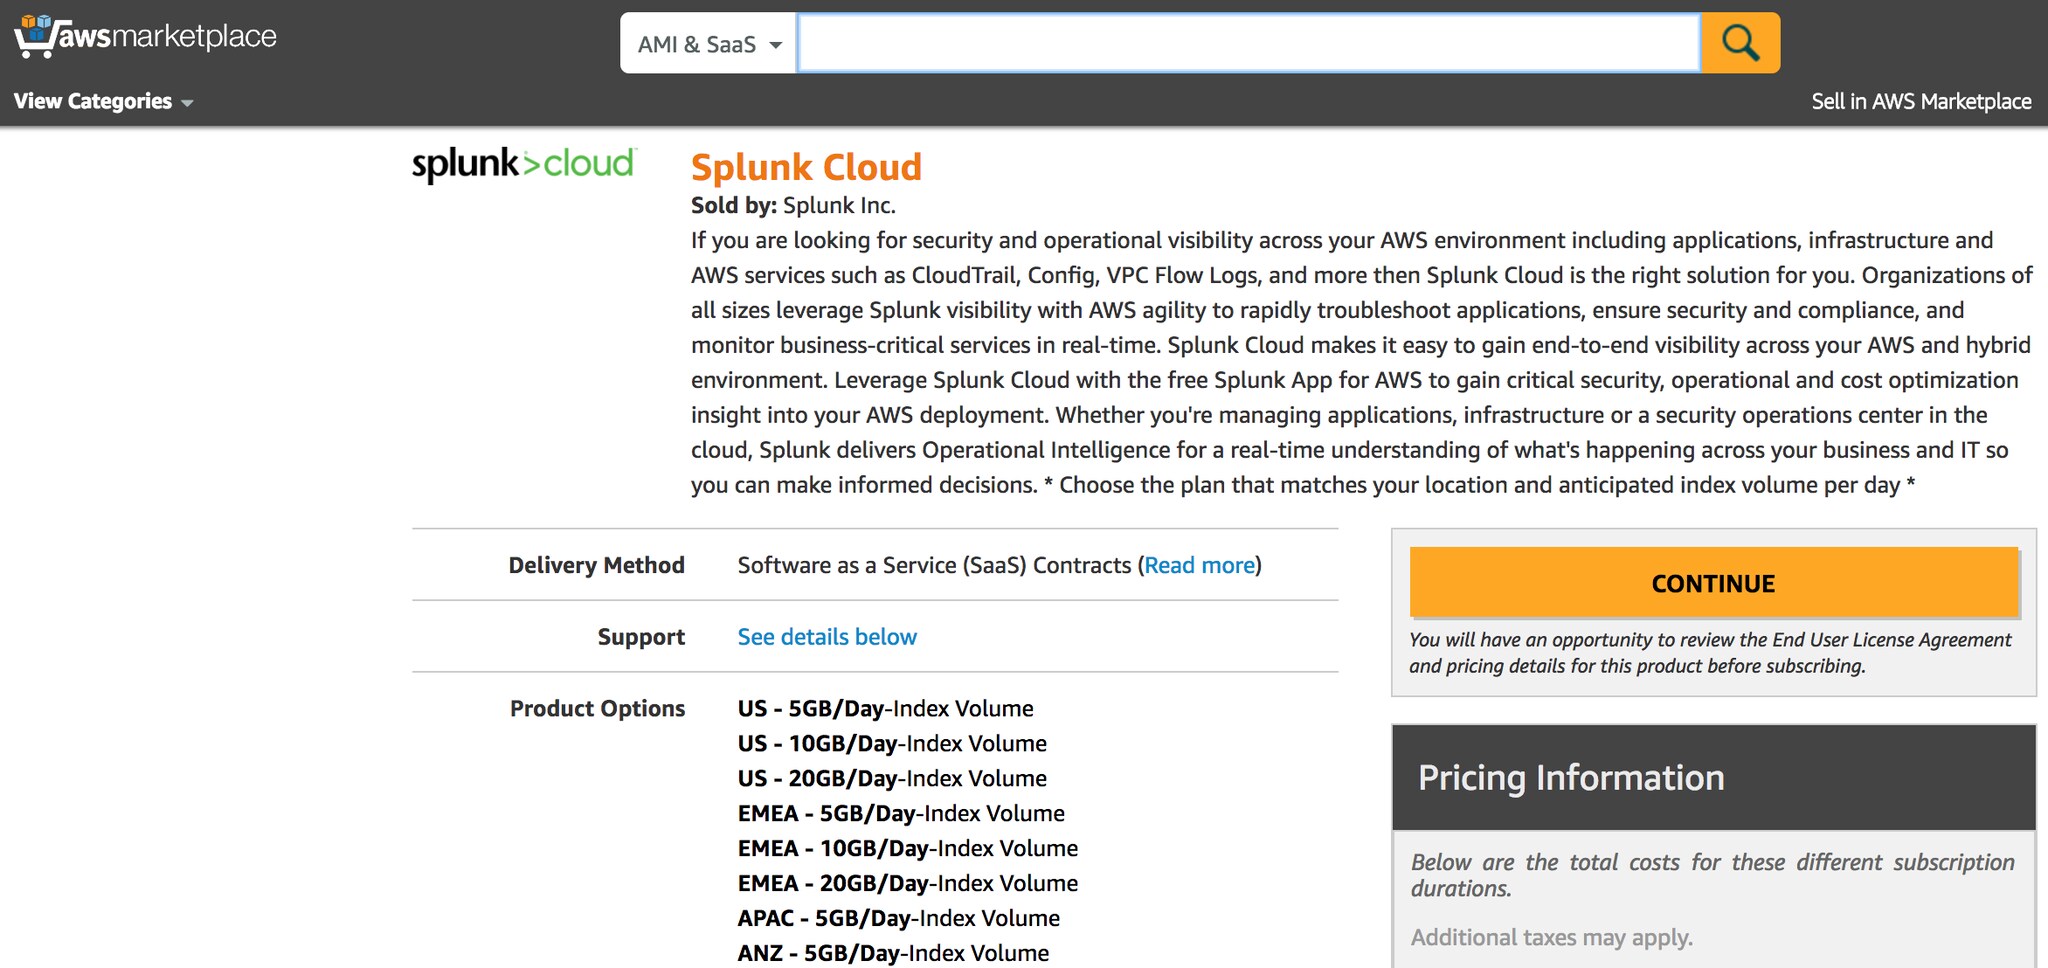Click the Pricing Information panel header

pyautogui.click(x=1713, y=778)
